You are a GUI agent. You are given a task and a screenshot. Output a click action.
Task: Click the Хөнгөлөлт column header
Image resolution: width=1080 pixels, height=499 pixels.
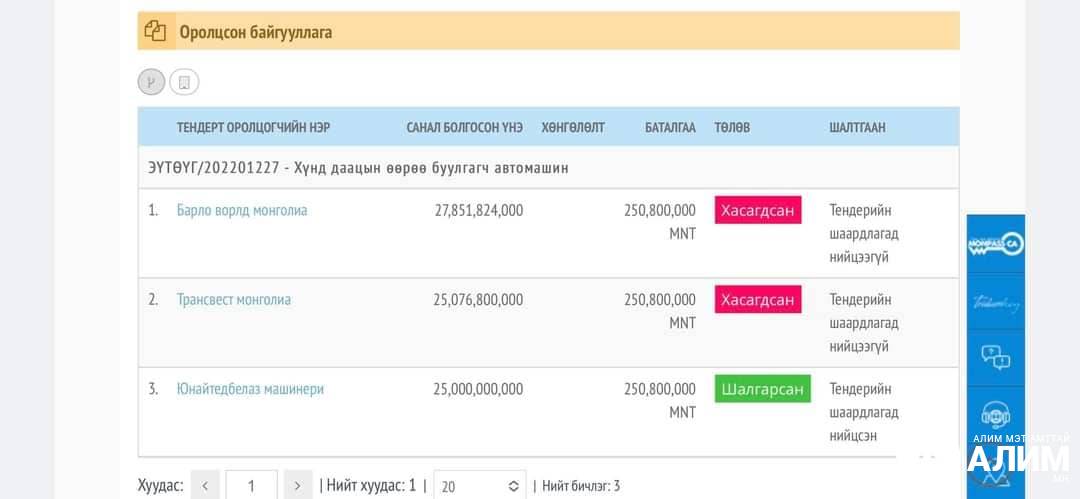point(573,128)
